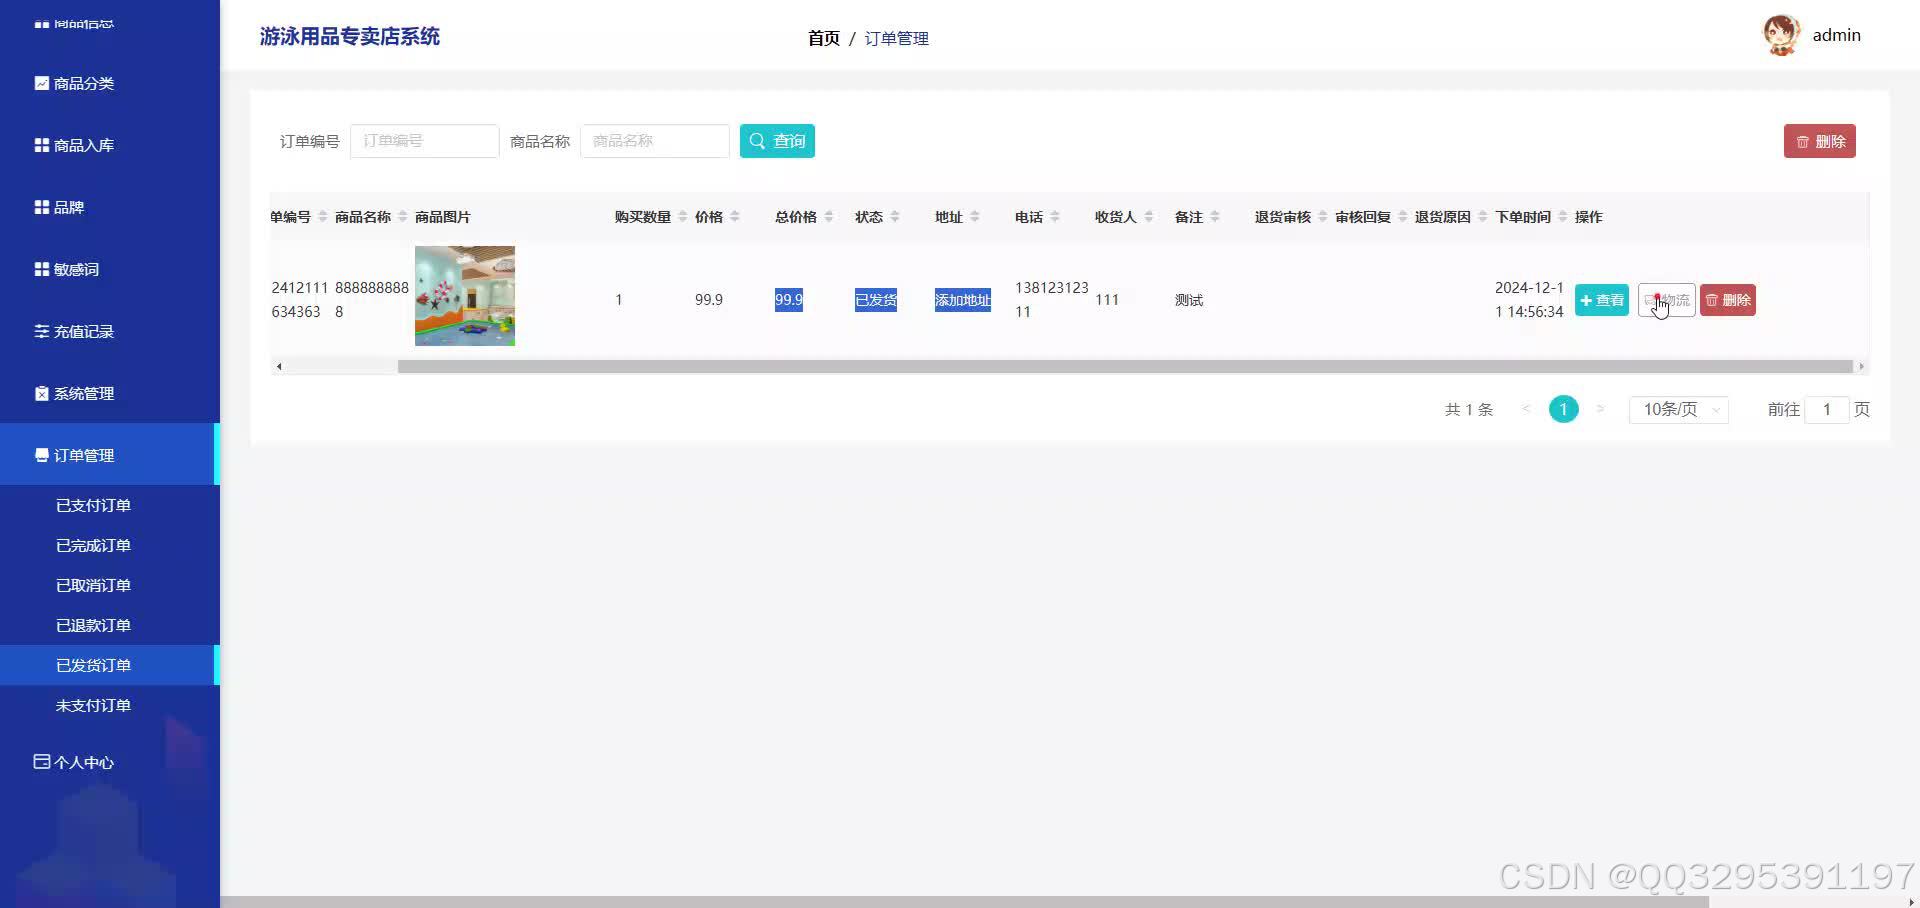Click the red 删除 button above the table
This screenshot has width=1920, height=908.
[x=1819, y=141]
